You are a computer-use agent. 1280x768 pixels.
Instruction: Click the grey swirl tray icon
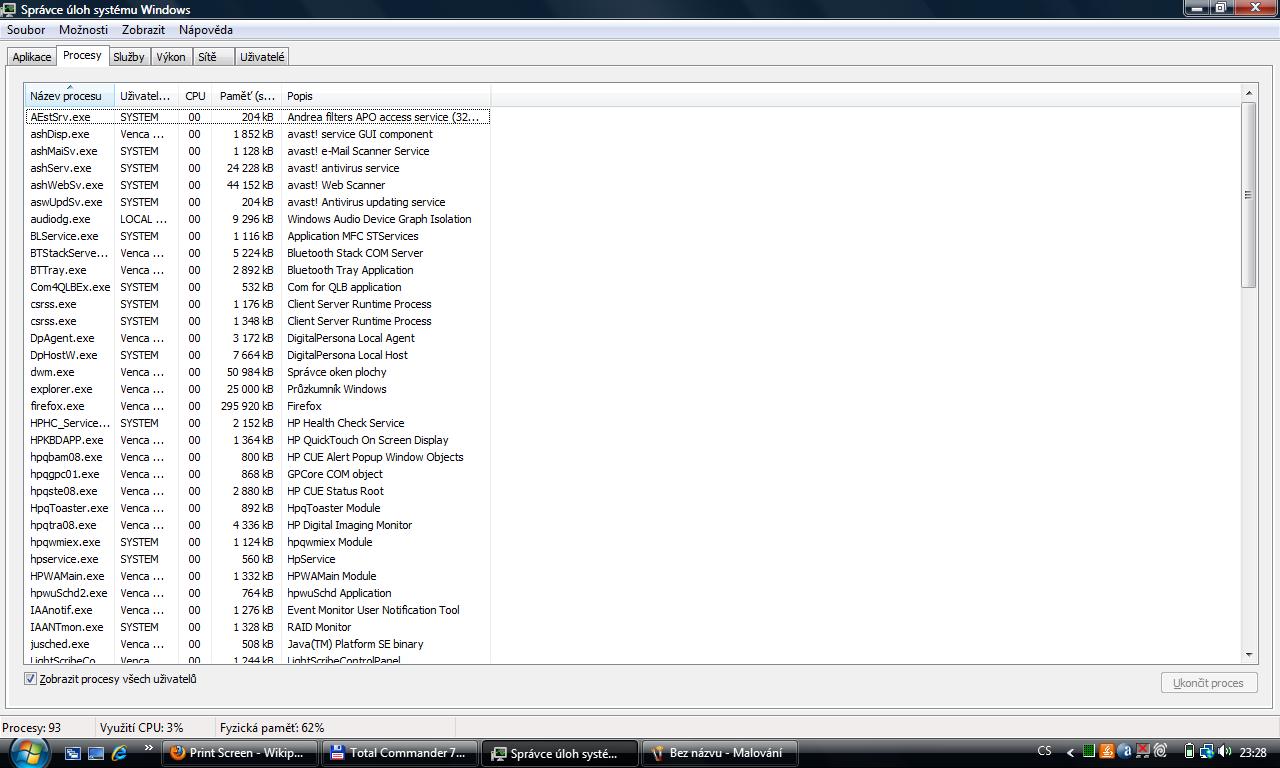[1161, 752]
